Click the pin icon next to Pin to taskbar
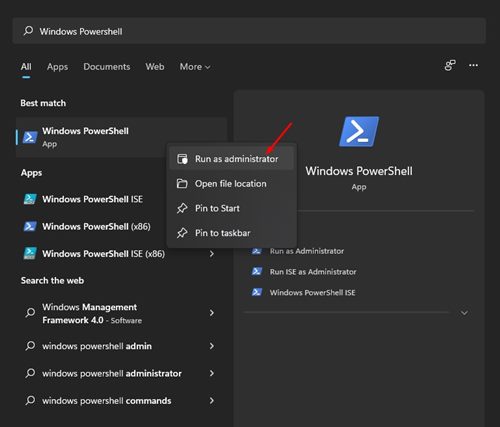 pos(182,233)
